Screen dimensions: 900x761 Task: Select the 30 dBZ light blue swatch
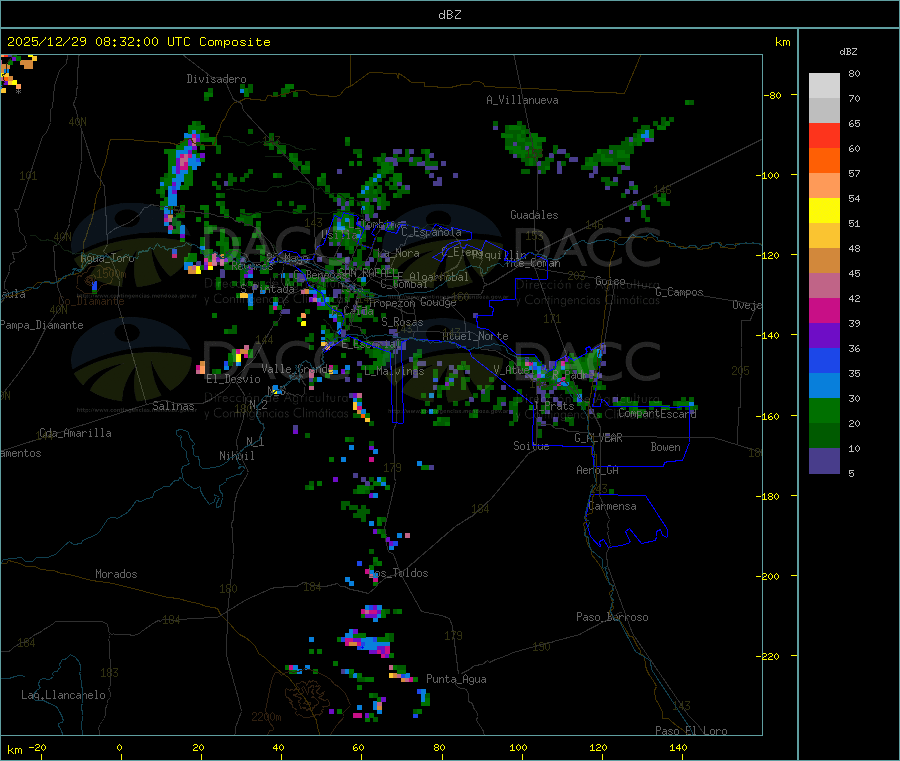pyautogui.click(x=824, y=385)
